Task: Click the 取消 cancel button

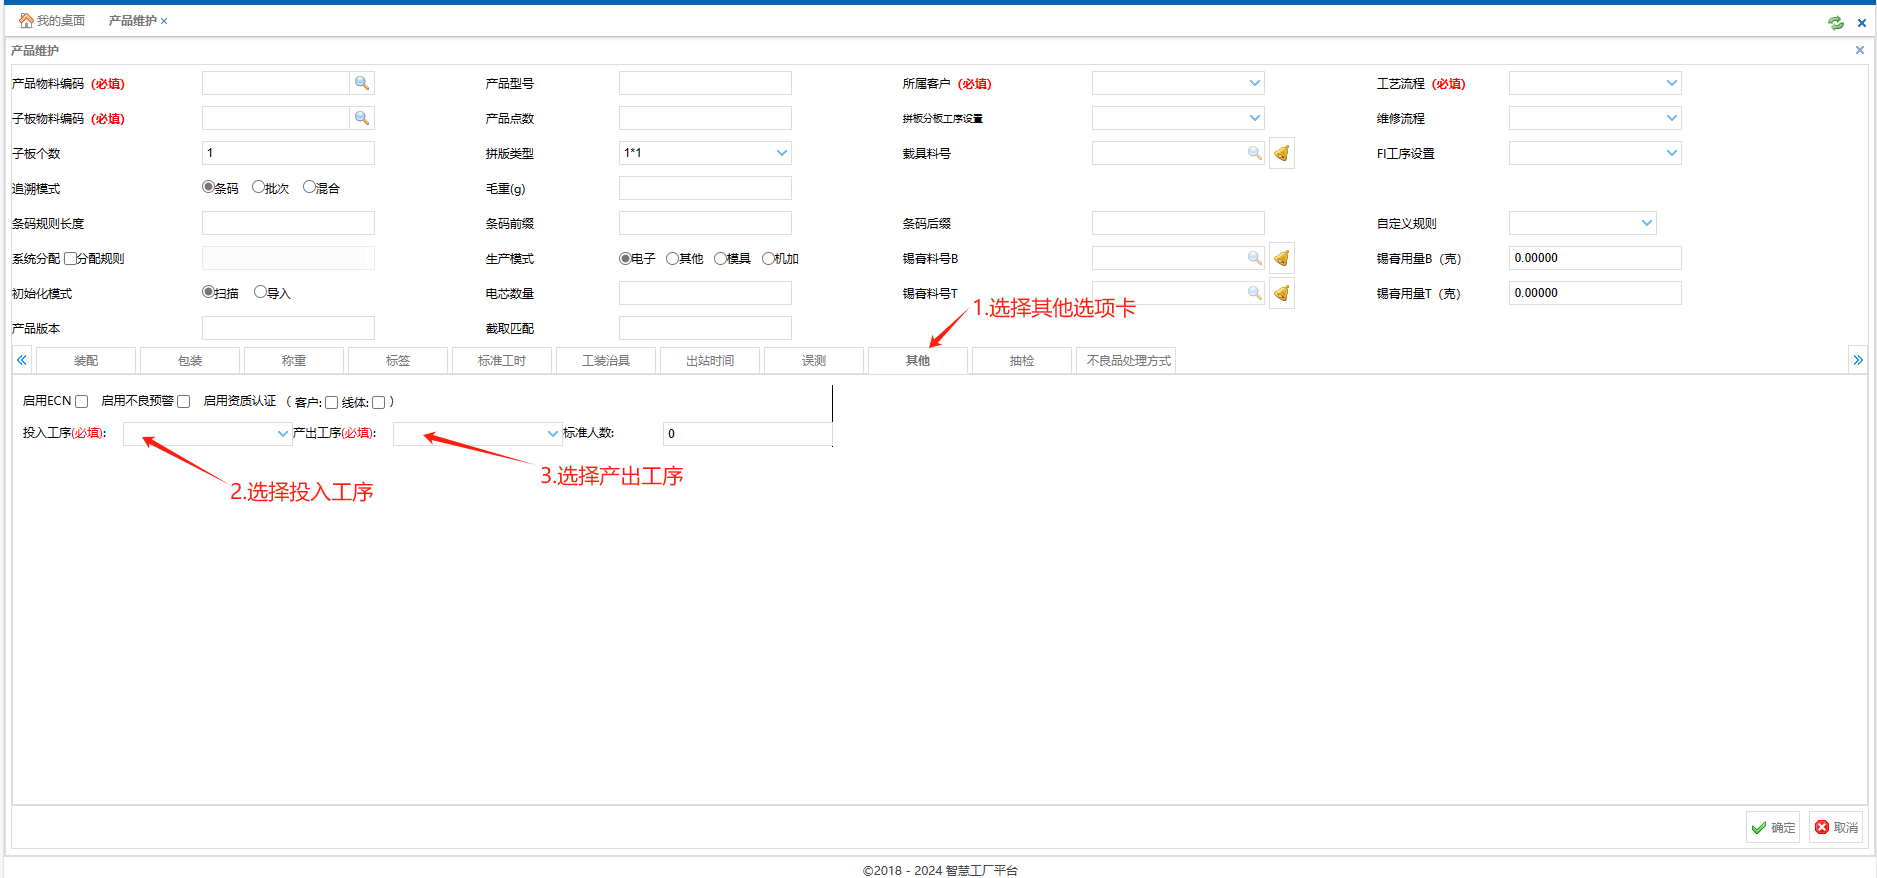Action: (x=1836, y=827)
